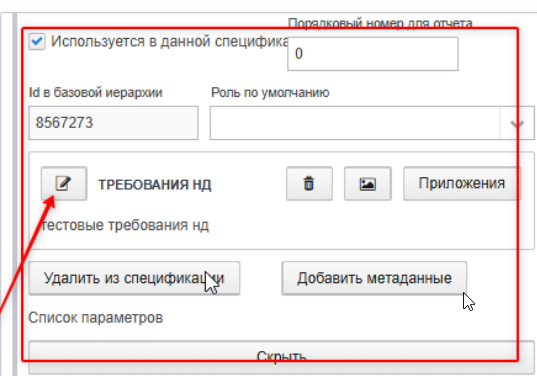Click the Id field containing 8567273
Screen dimensions: 537x376
(113, 123)
